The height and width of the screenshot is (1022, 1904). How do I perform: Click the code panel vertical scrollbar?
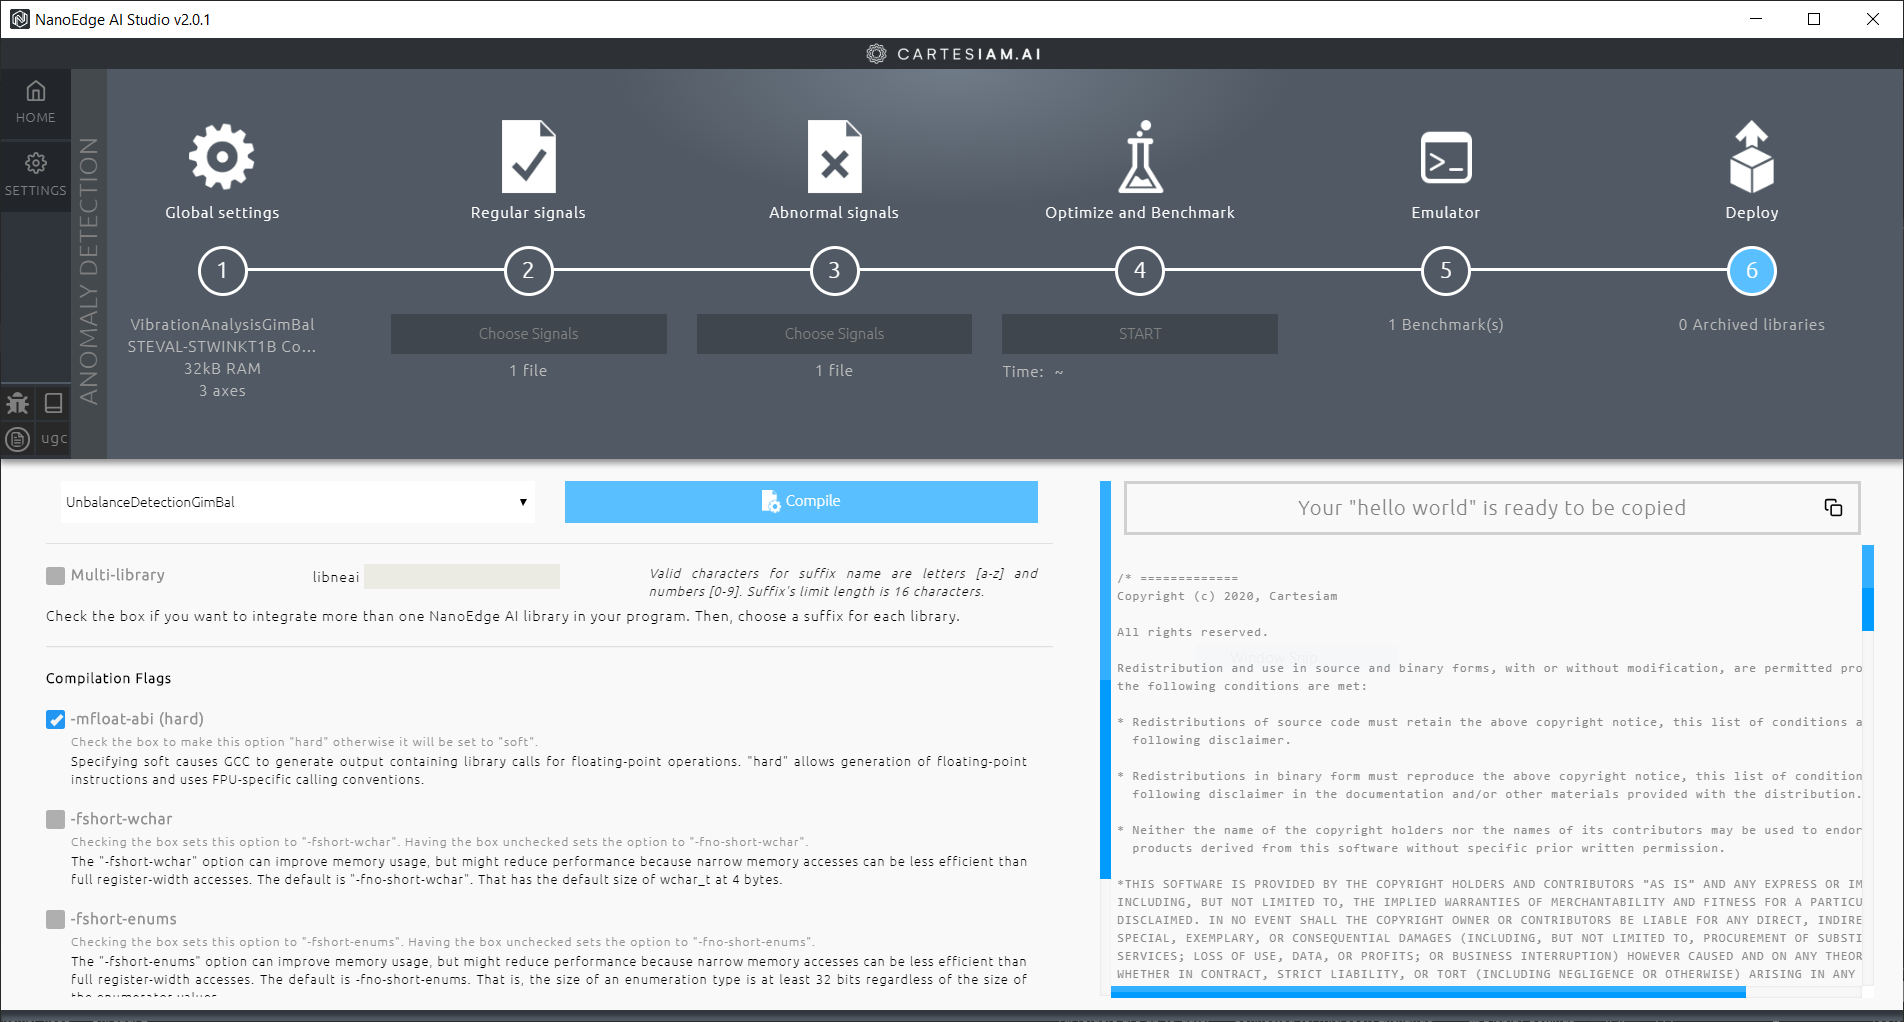click(1867, 588)
